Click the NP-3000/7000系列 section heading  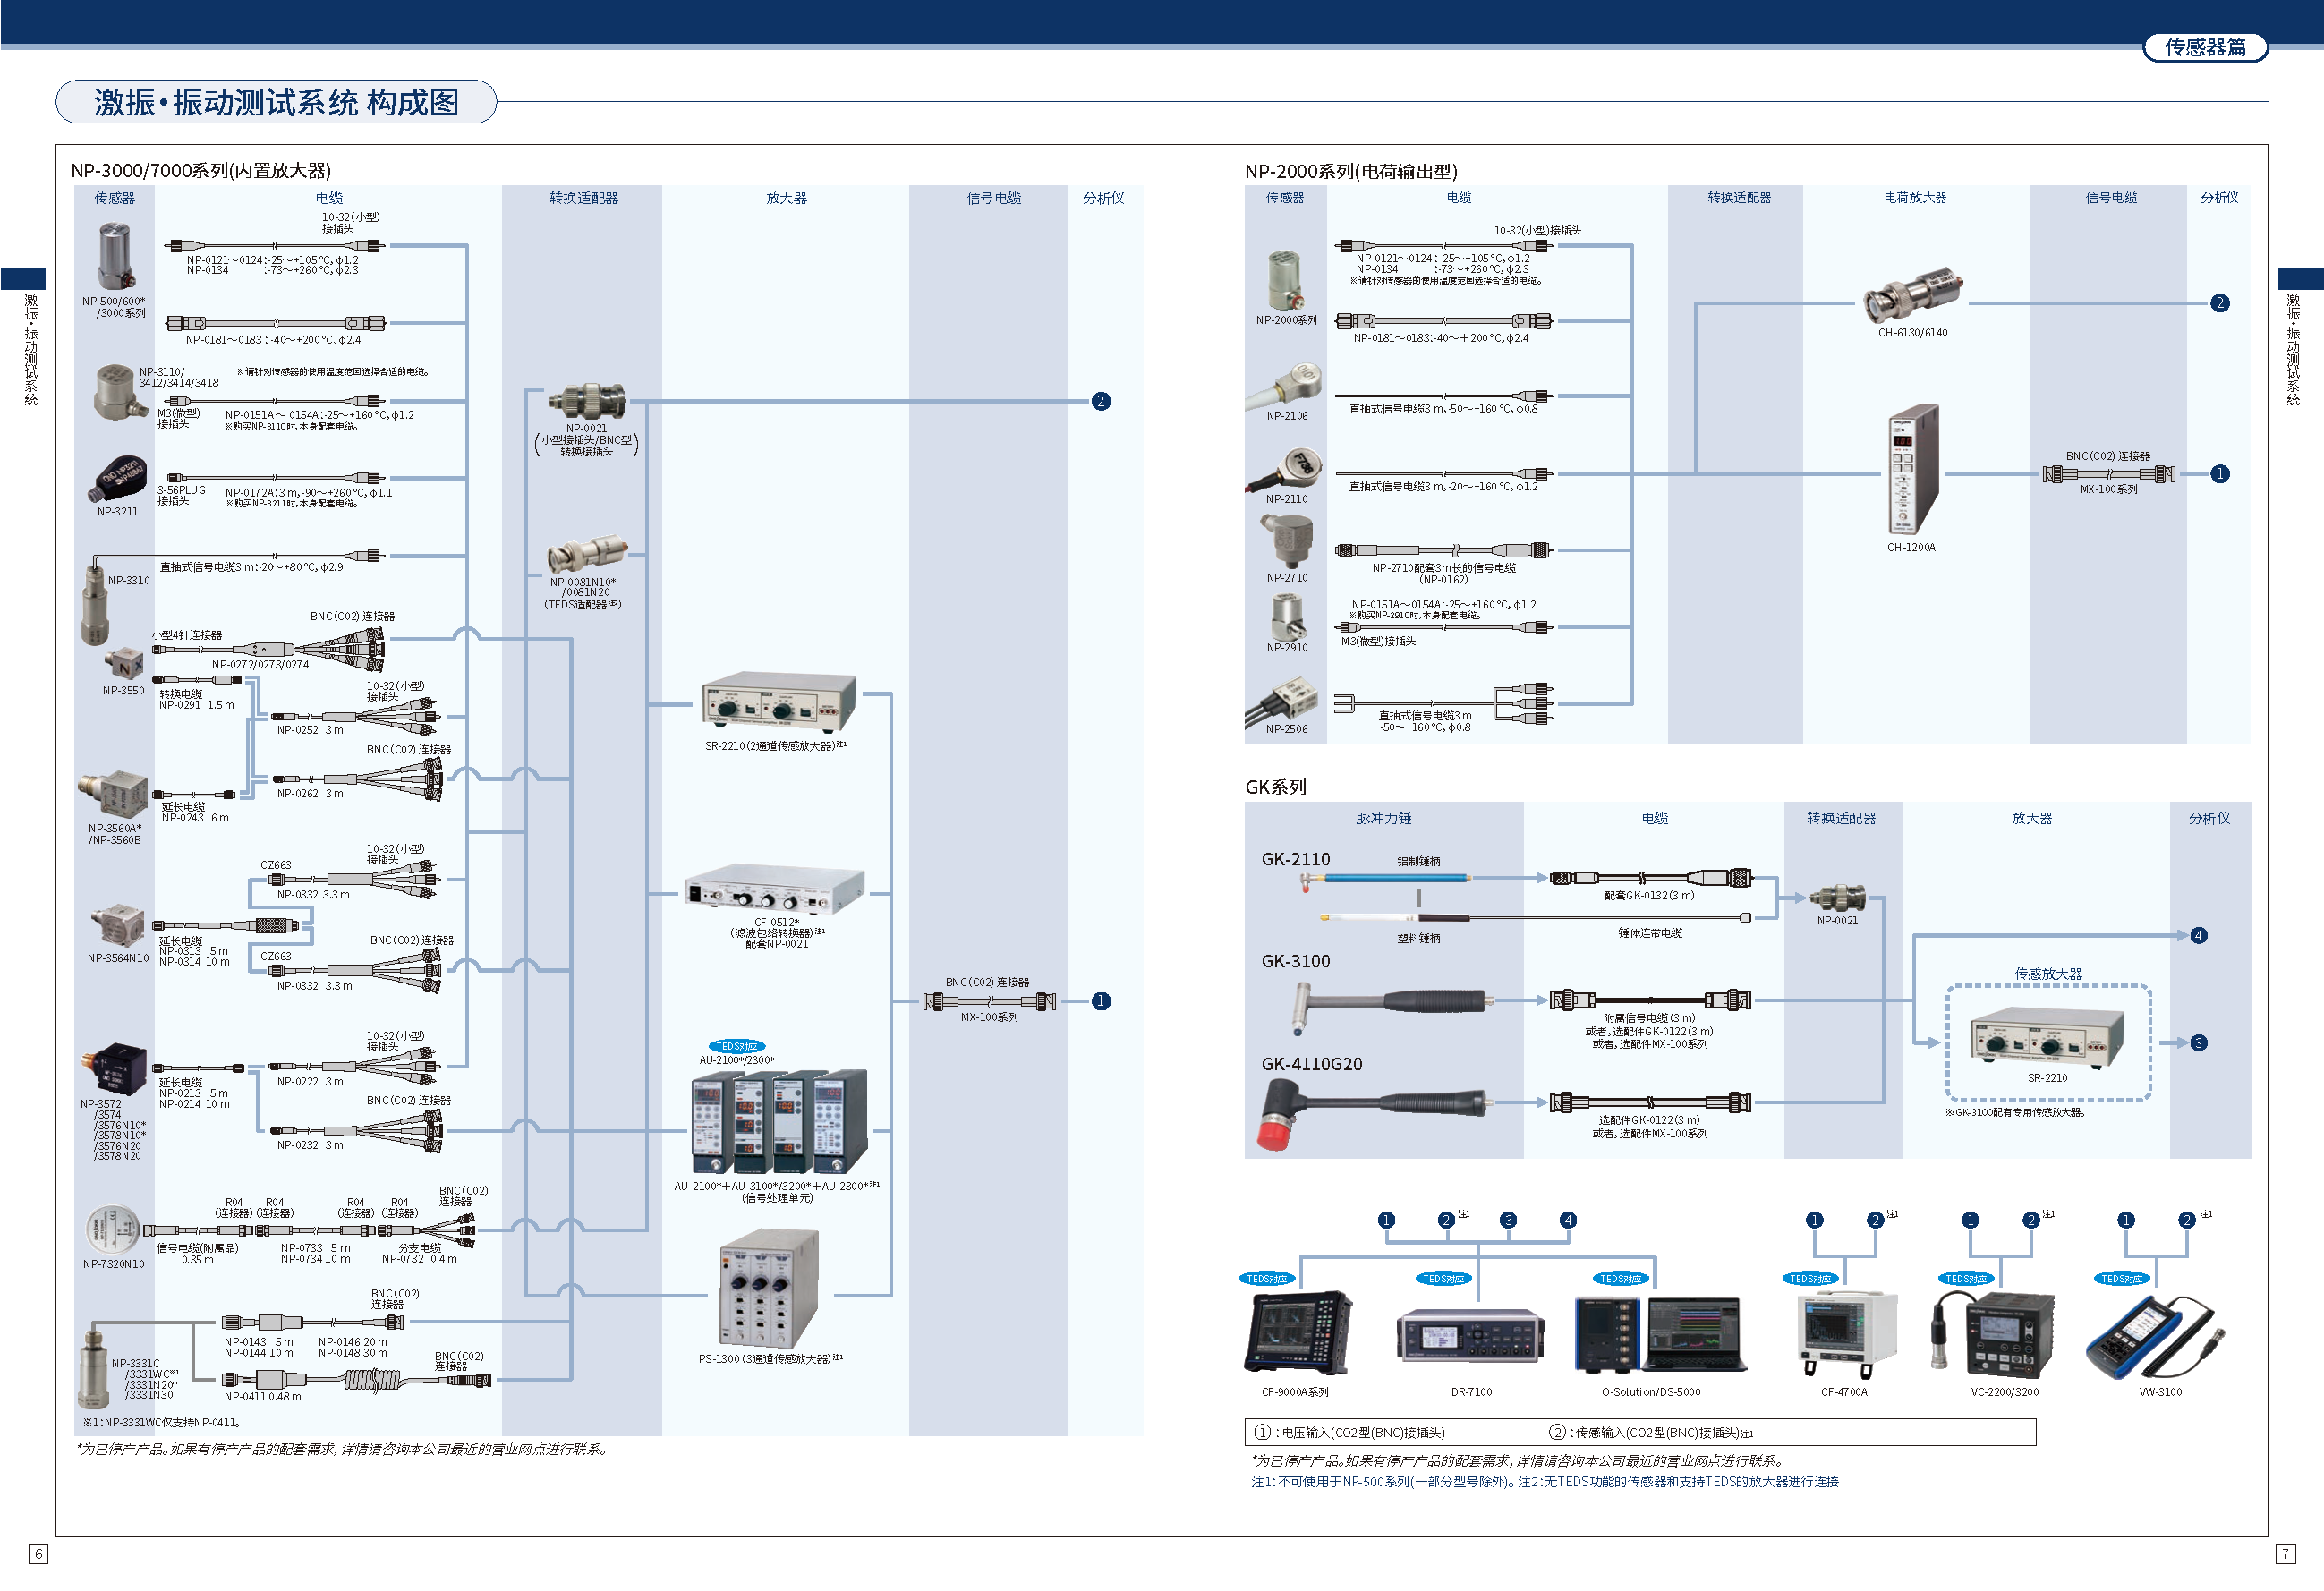click(x=200, y=170)
